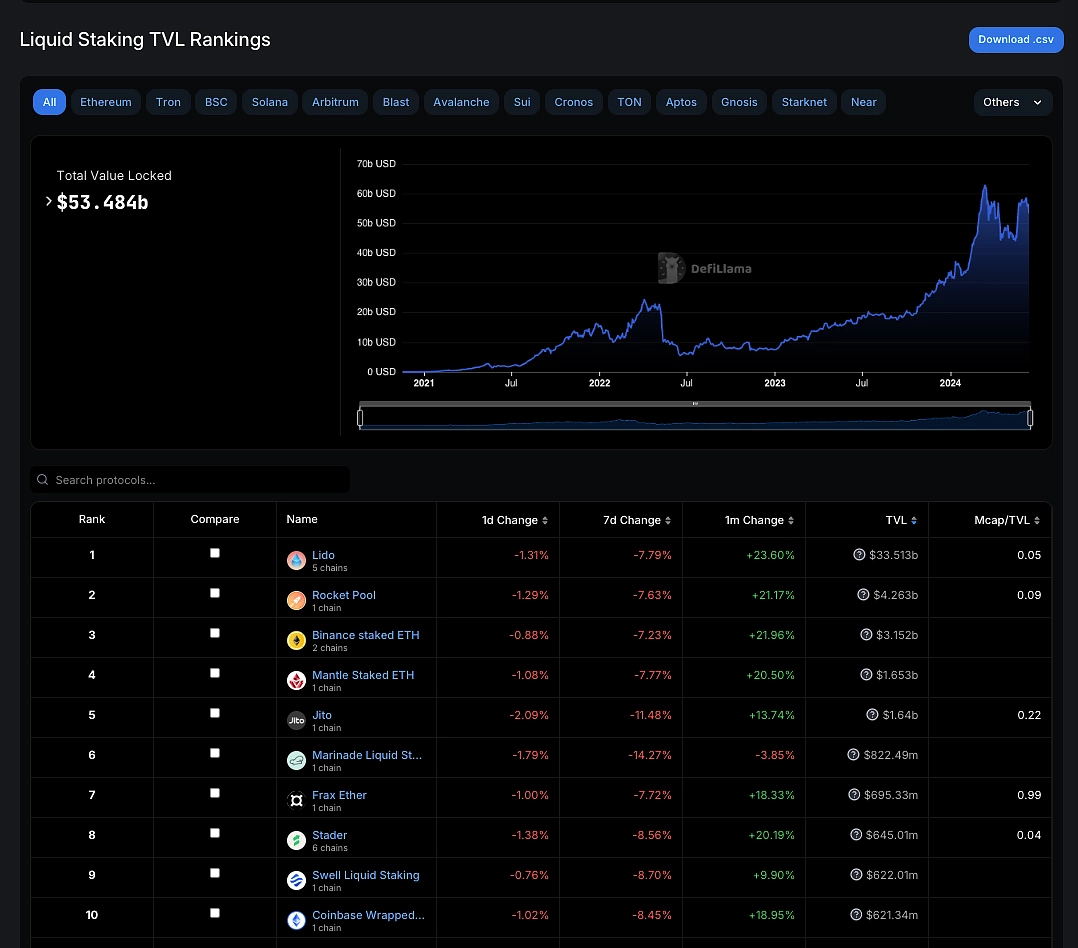Click the help icon beside Lido's $33.513b TVL
Image resolution: width=1078 pixels, height=948 pixels.
859,554
